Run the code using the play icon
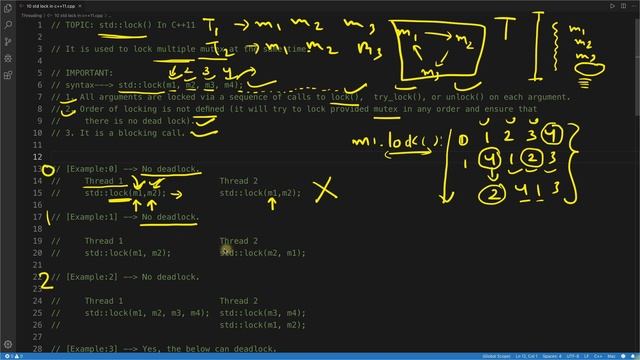The width and height of the screenshot is (640, 360). point(612,6)
